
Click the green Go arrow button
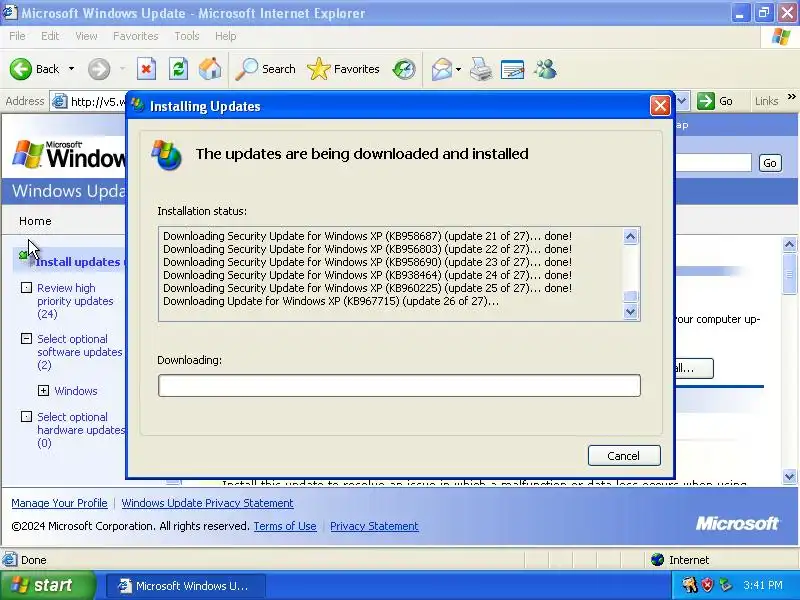click(x=706, y=101)
